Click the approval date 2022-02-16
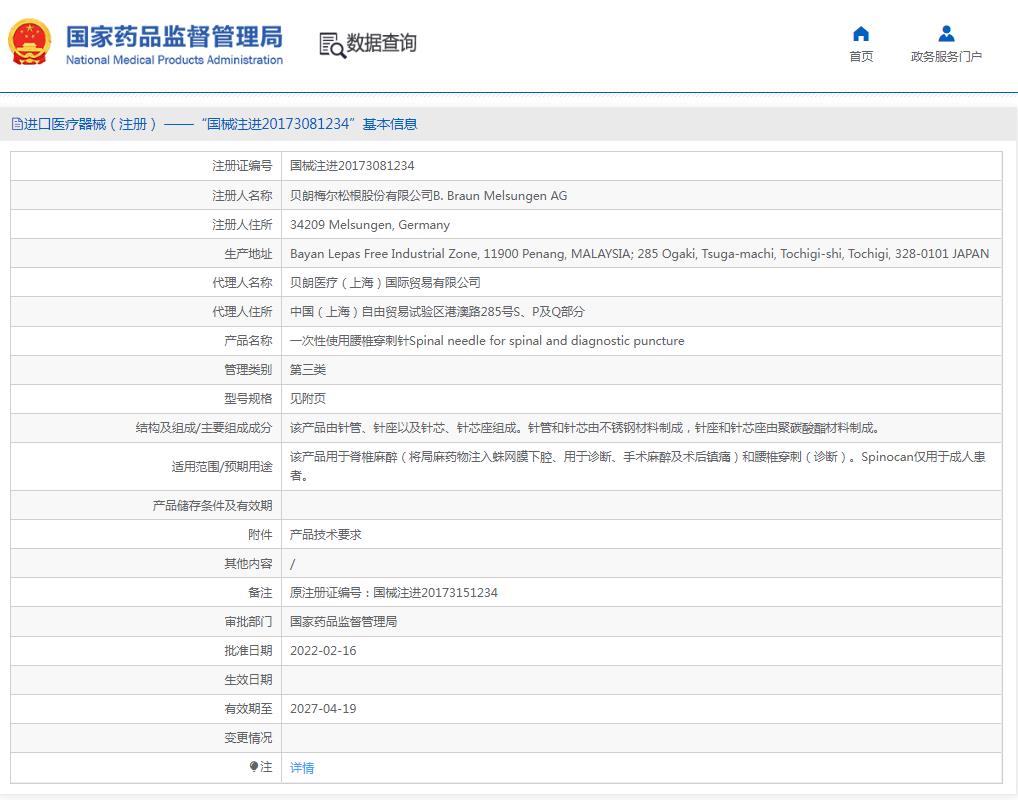The width and height of the screenshot is (1018, 800). (x=323, y=651)
